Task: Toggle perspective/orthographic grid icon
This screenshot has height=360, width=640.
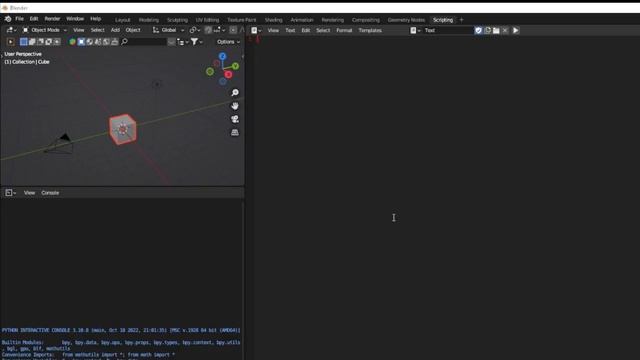Action: 235,133
